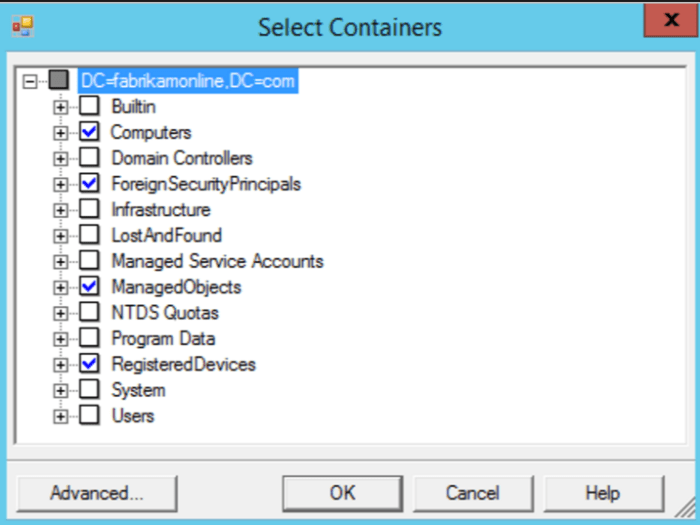Uncheck the Computers container checkbox

coord(90,132)
